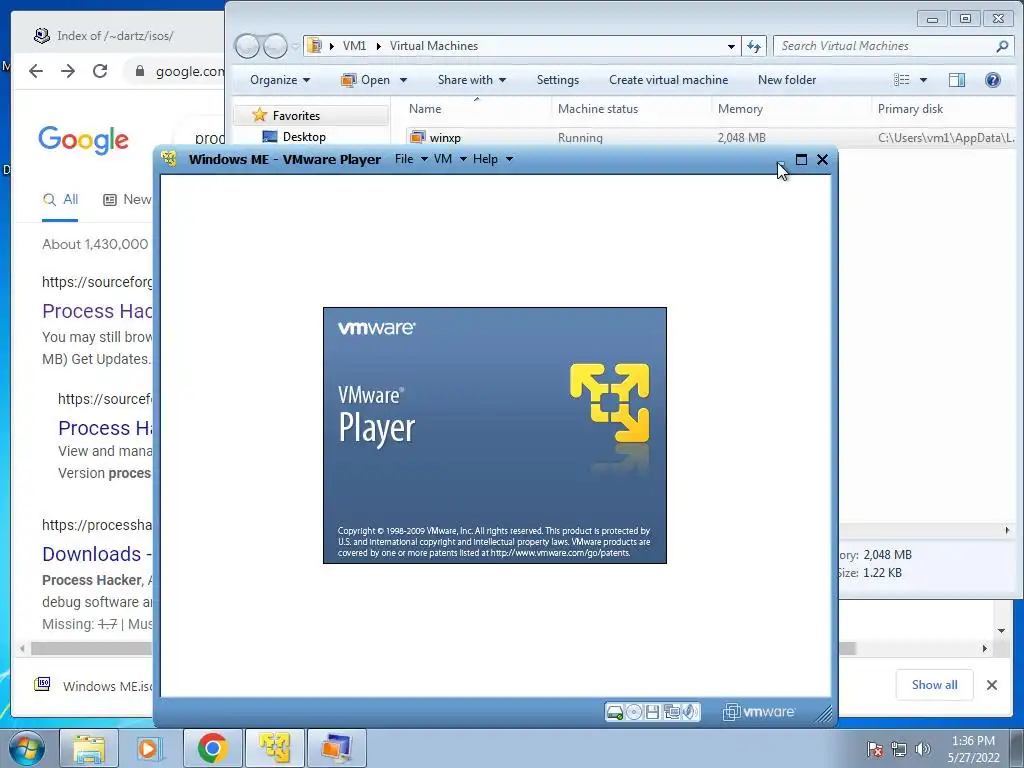
Task: Open the Help menu in VMware Player
Action: (x=492, y=159)
